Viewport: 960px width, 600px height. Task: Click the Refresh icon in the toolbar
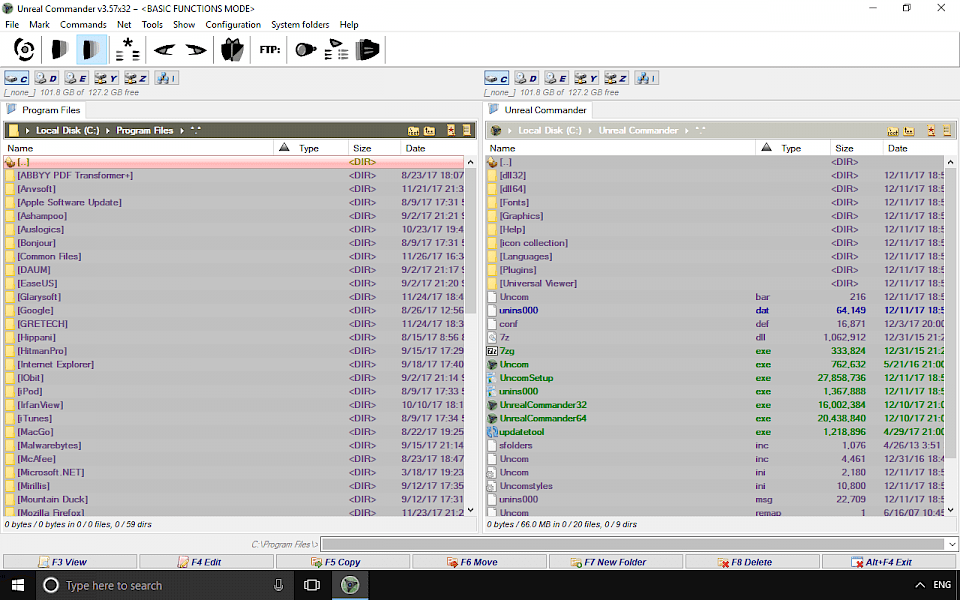click(24, 50)
